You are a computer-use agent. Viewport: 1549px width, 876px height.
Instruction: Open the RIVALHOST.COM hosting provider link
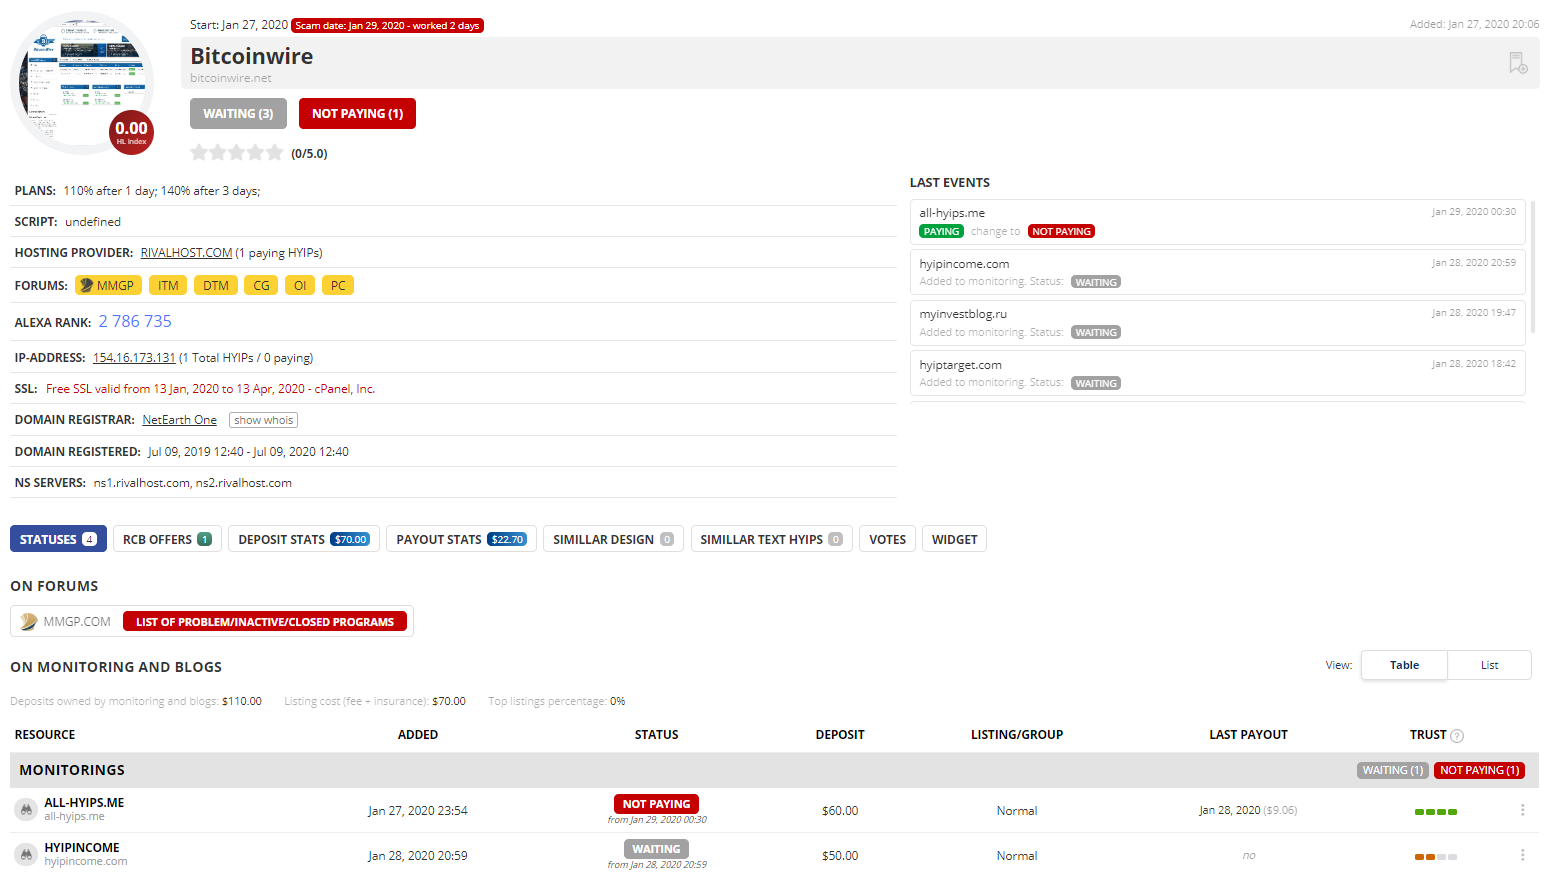[186, 253]
